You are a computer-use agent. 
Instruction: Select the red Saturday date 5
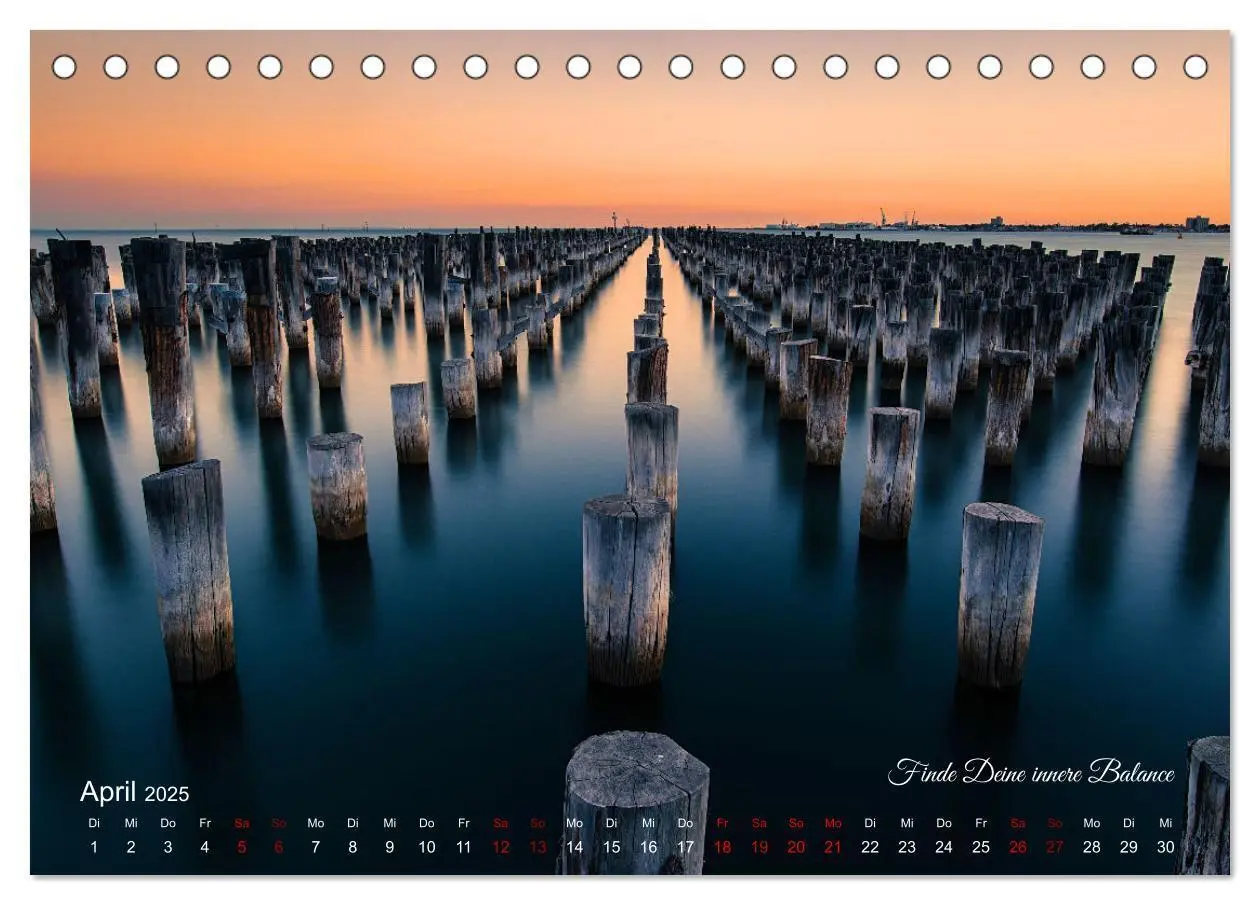click(x=242, y=847)
